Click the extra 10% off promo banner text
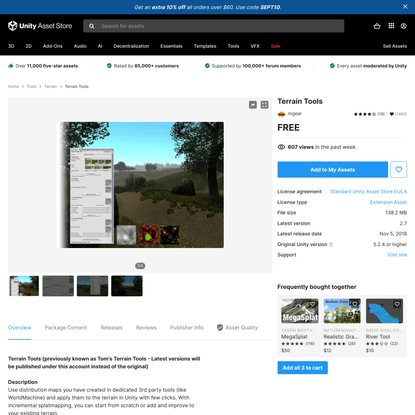This screenshot has width=415, height=415. (207, 7)
